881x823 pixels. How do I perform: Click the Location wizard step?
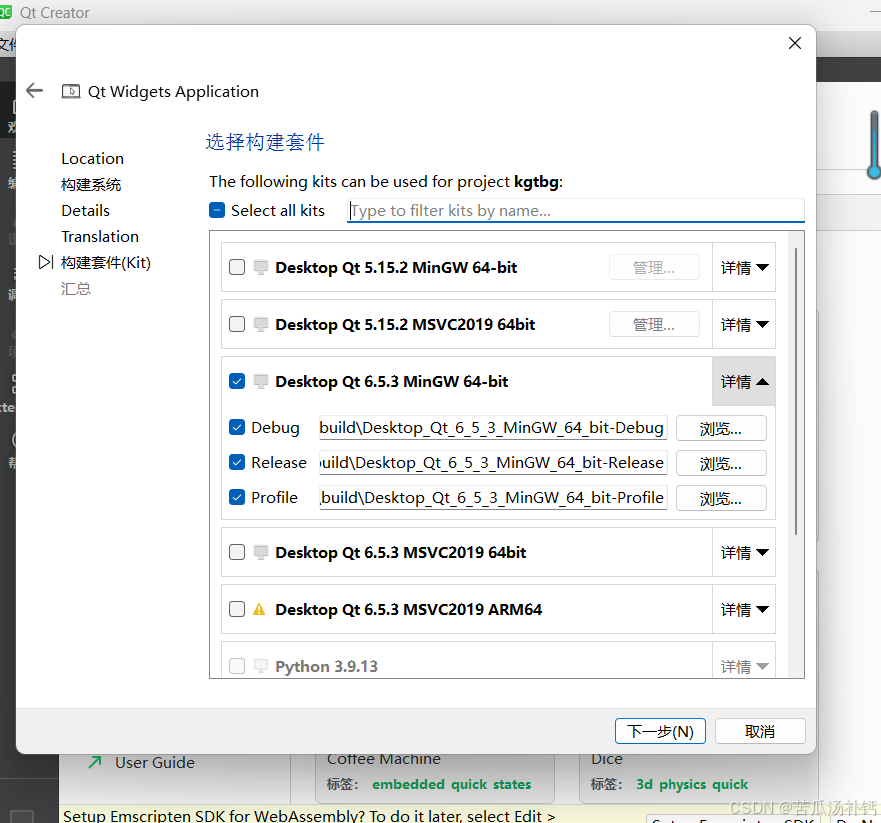[x=92, y=158]
